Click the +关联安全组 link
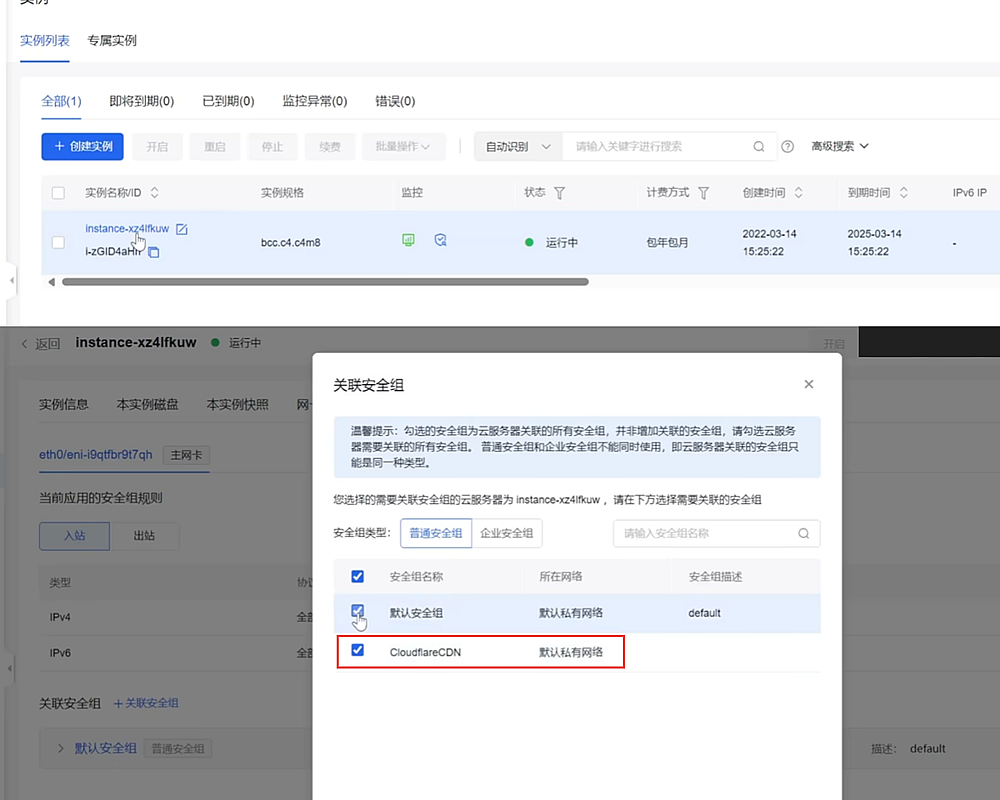 pos(146,703)
